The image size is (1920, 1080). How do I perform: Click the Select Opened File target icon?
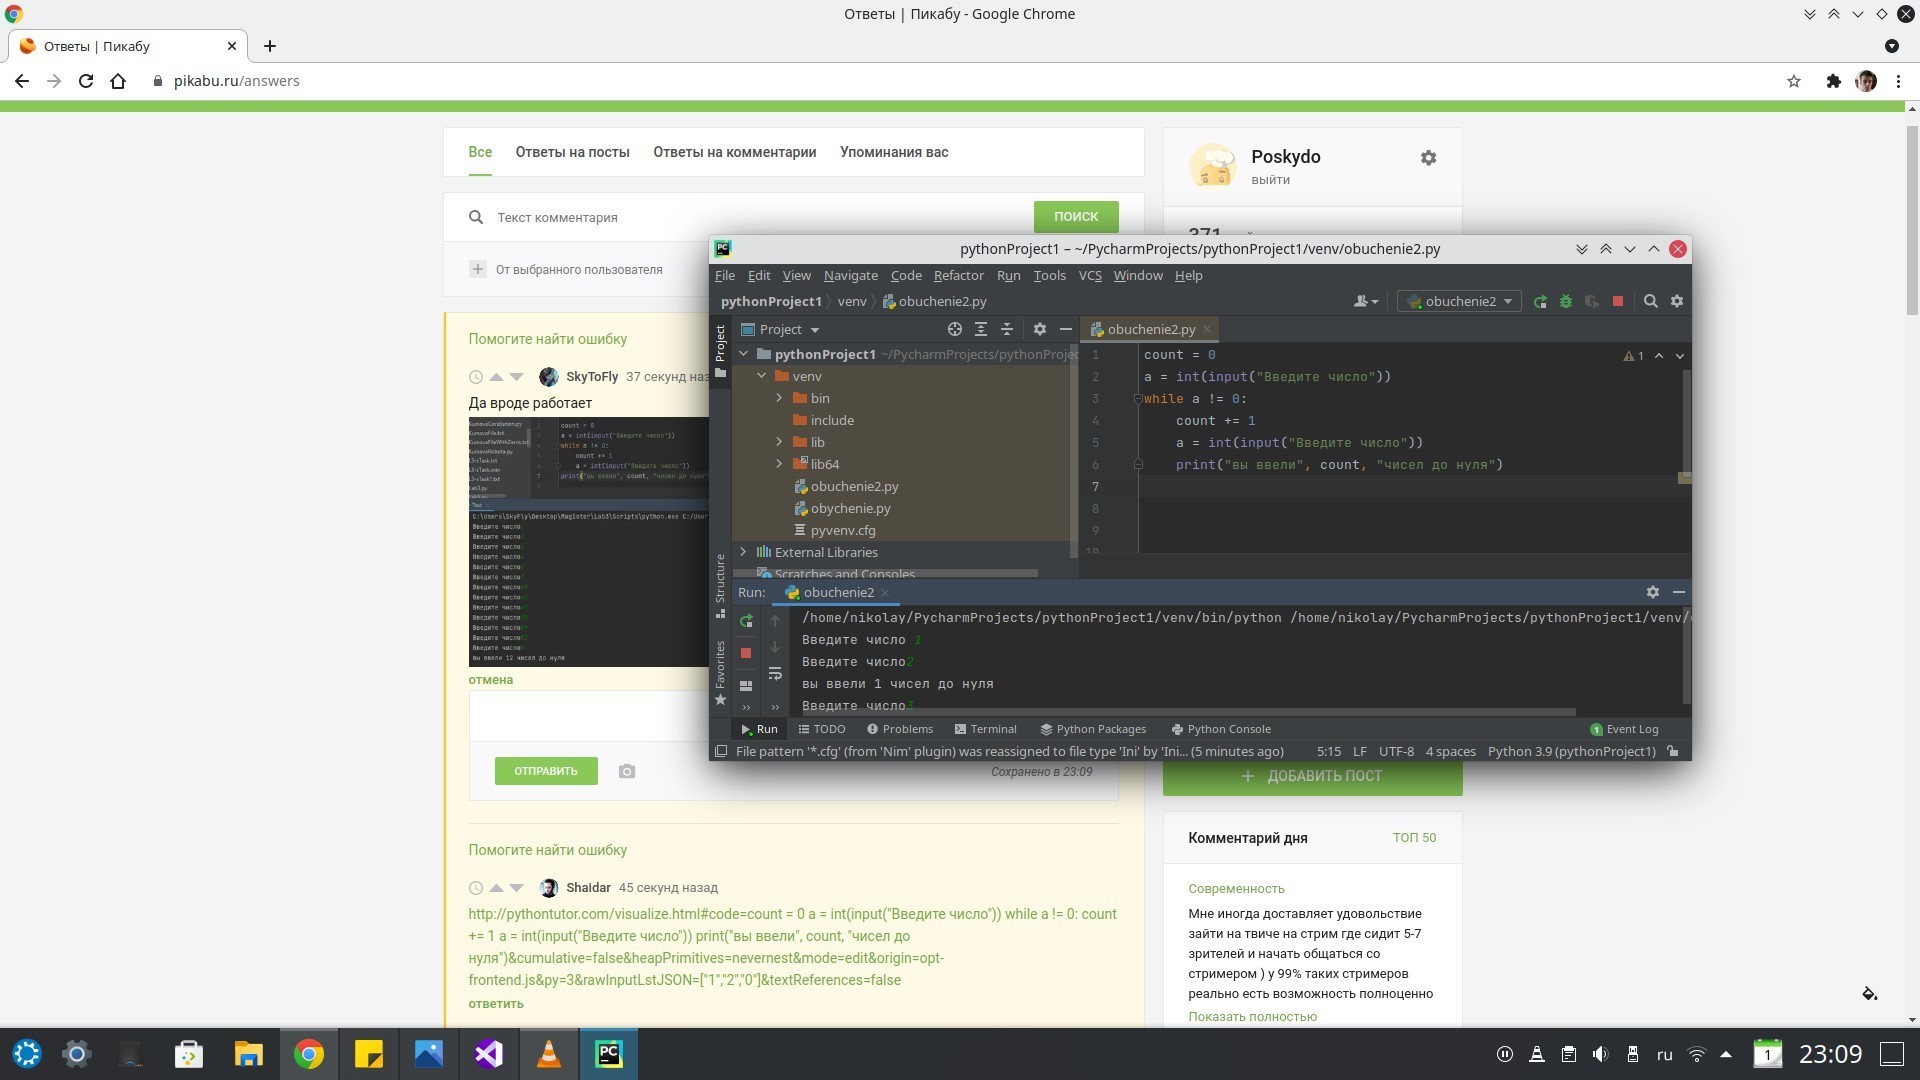click(x=955, y=329)
